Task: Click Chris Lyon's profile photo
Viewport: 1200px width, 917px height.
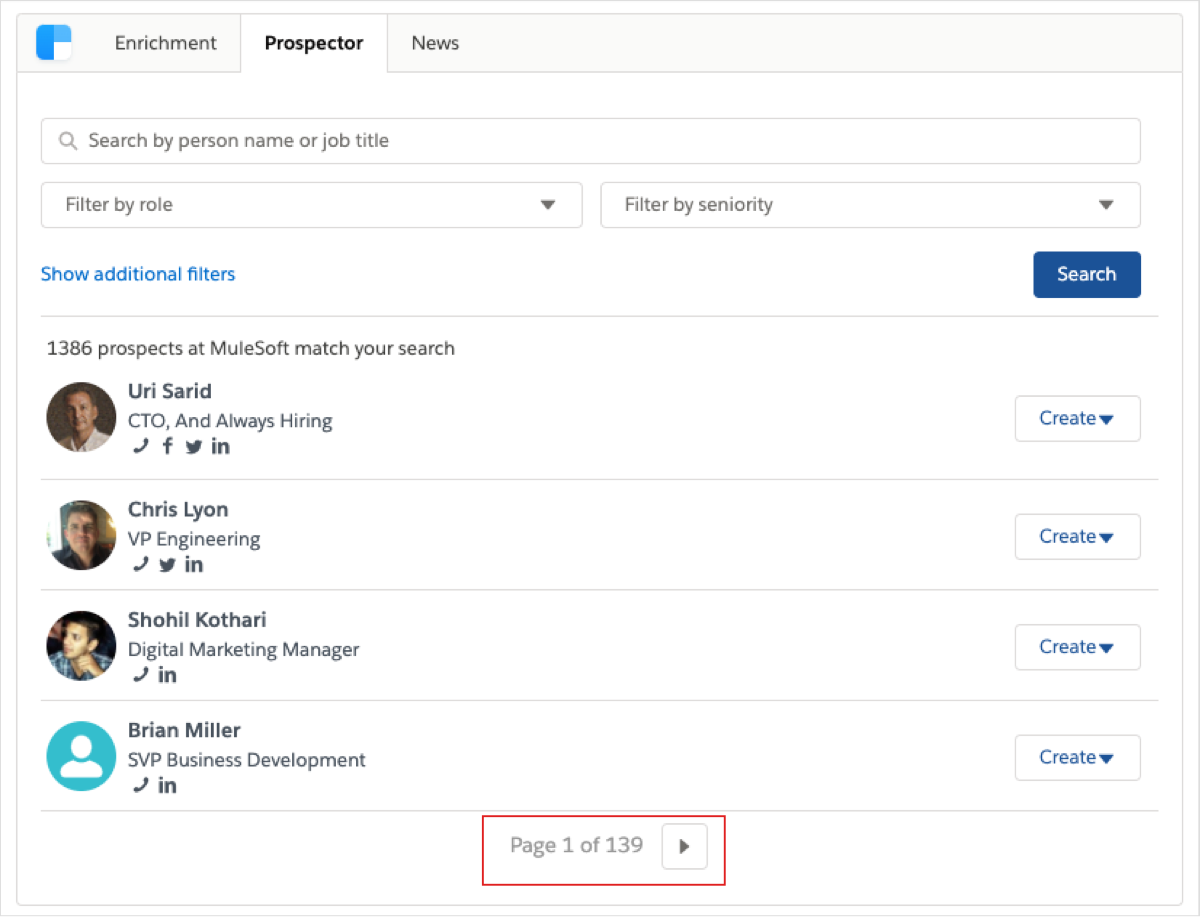Action: point(81,535)
